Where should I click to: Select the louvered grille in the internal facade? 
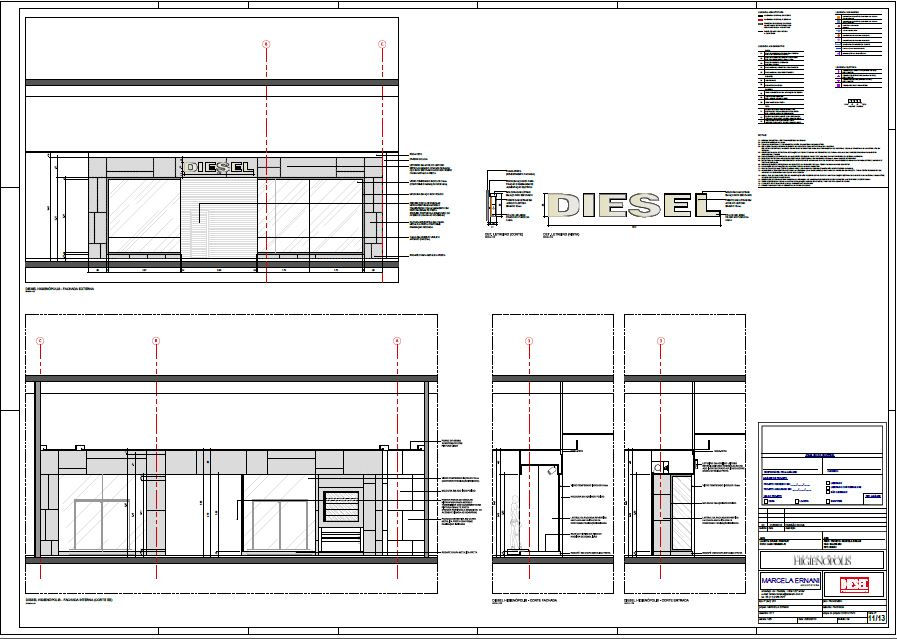(x=342, y=506)
